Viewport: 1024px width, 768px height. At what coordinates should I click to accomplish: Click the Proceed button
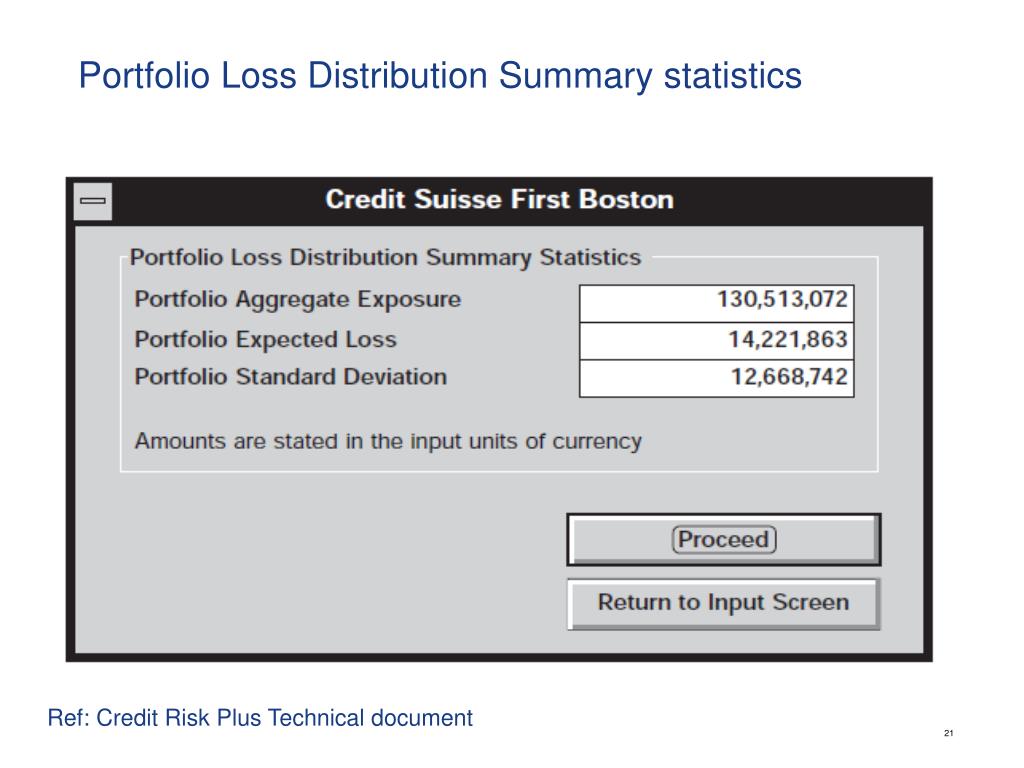click(x=724, y=540)
